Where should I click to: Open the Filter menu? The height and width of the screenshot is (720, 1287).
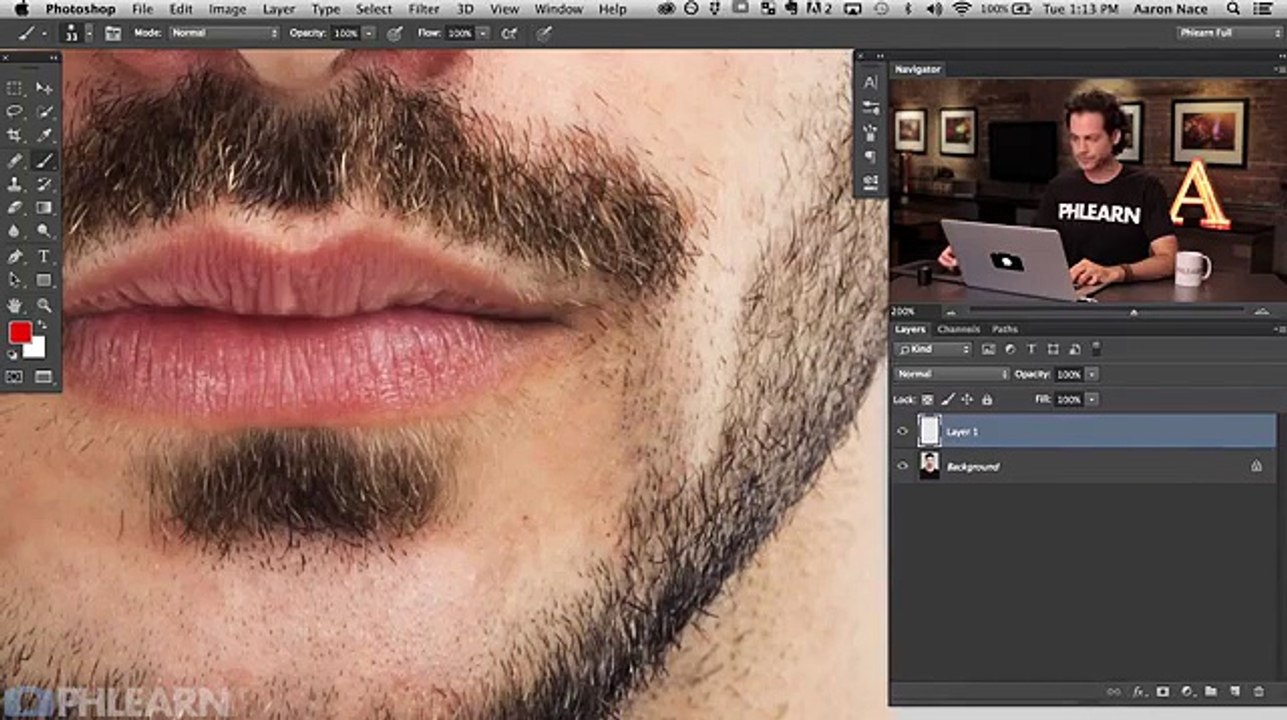point(424,9)
